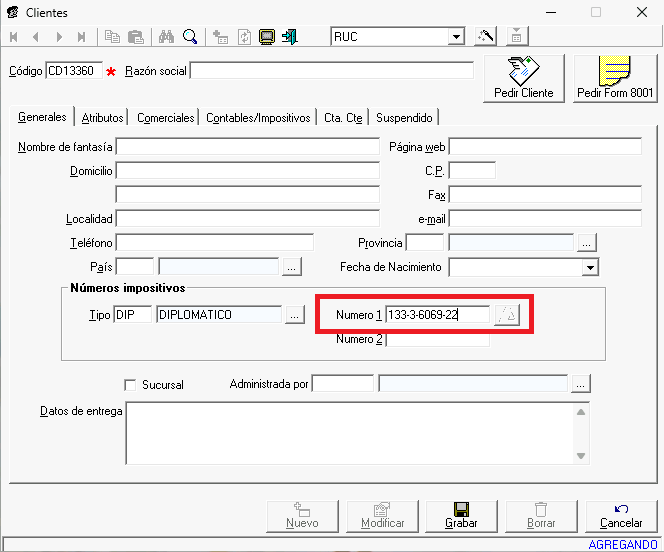Open the Contables/Impositivos tab
The height and width of the screenshot is (552, 664).
[x=258, y=118]
